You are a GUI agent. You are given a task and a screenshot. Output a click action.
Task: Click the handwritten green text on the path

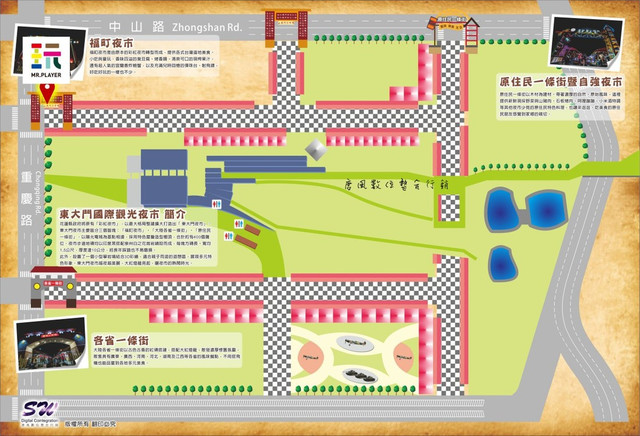[x=395, y=185]
